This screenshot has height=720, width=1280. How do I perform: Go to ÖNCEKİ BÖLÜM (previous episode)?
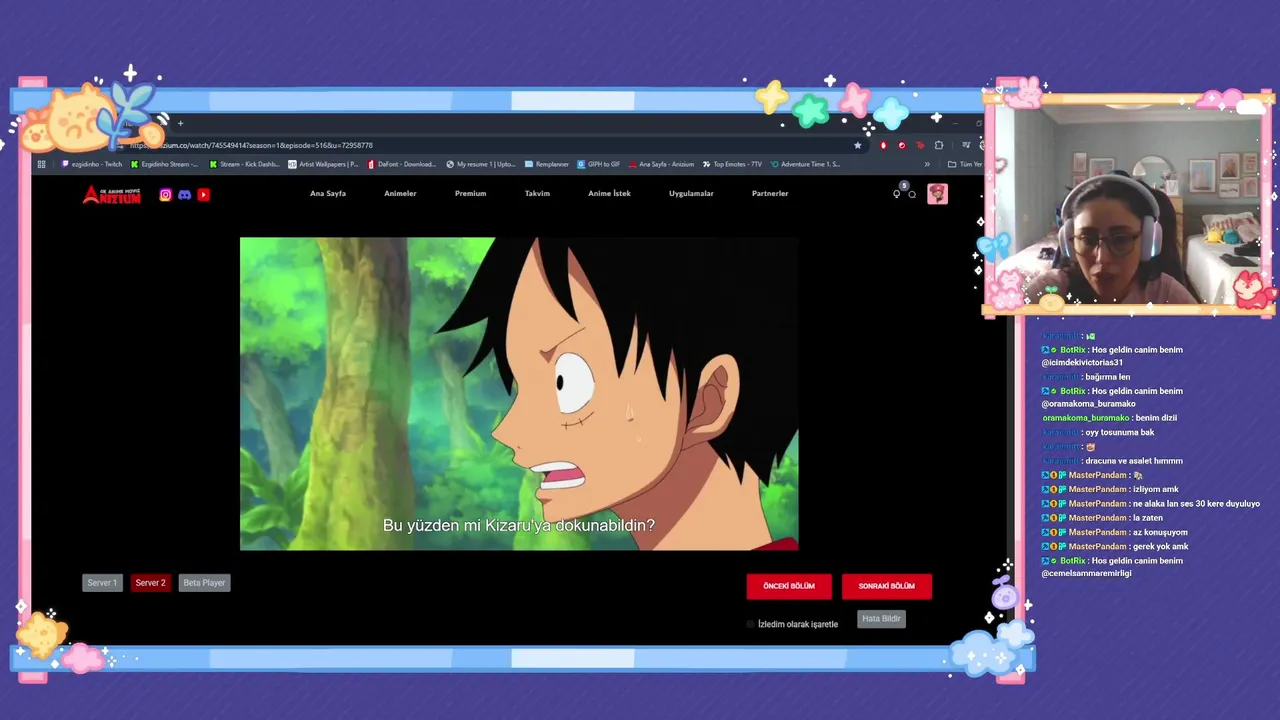coord(789,586)
